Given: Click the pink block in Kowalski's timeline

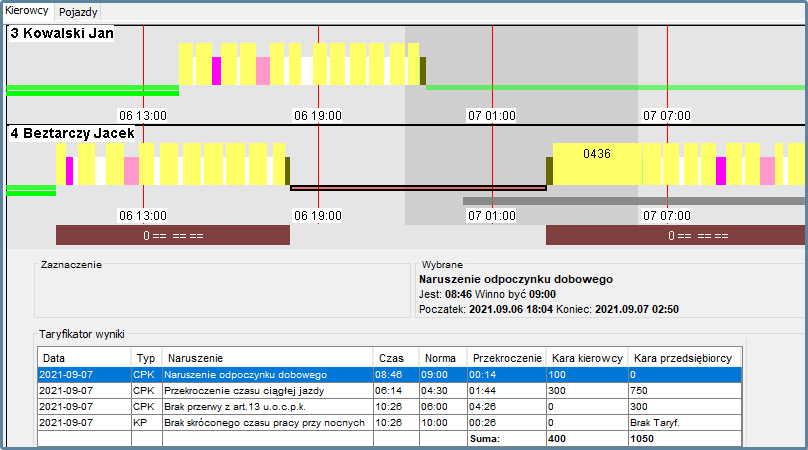Looking at the screenshot, I should click(x=263, y=71).
